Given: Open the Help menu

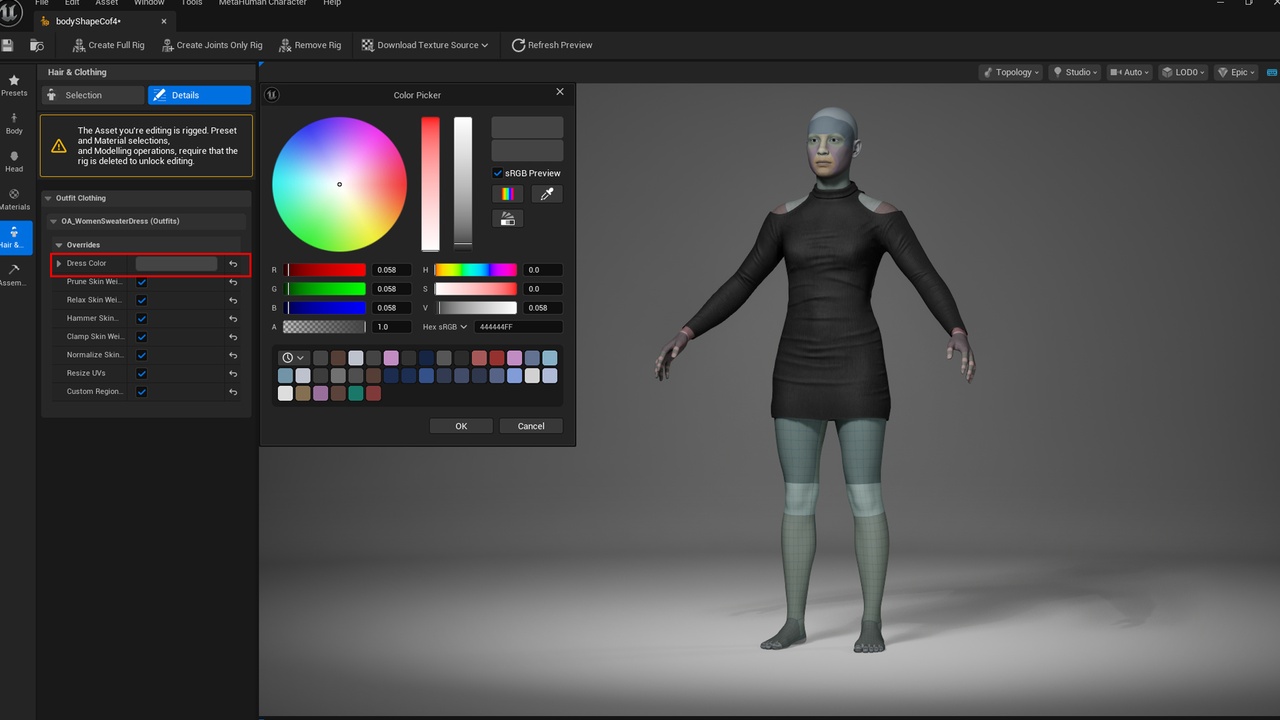Looking at the screenshot, I should [332, 3].
